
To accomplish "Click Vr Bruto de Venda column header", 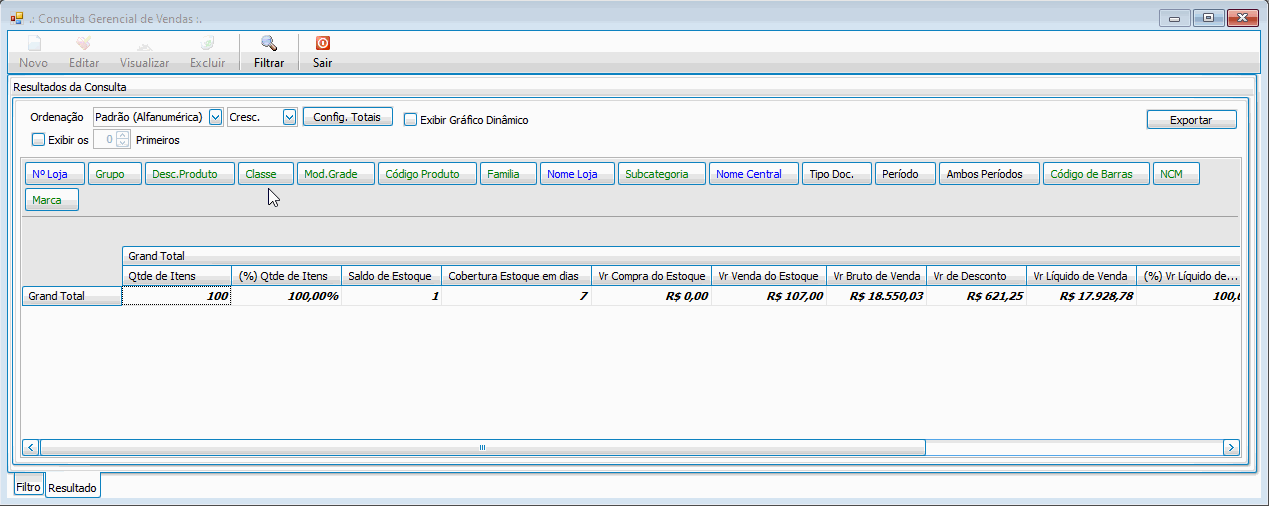I will tap(877, 276).
